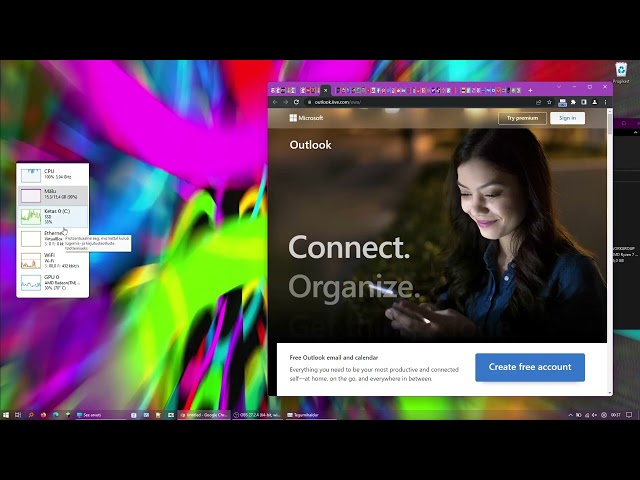Click the GPU 0 graph thumbnail

coord(31,282)
